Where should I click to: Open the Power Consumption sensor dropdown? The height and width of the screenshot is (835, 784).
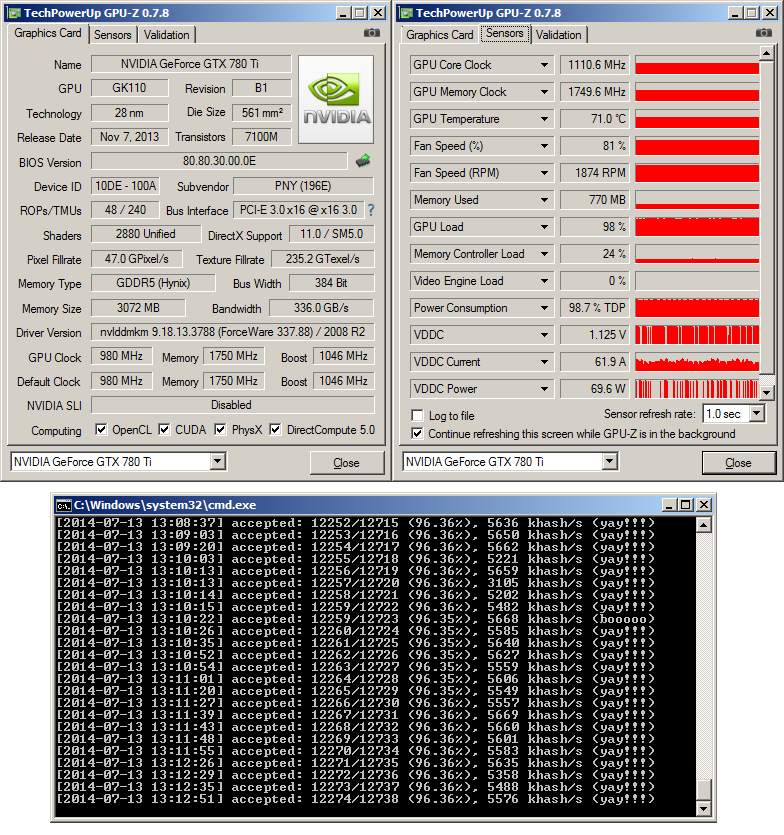click(544, 308)
